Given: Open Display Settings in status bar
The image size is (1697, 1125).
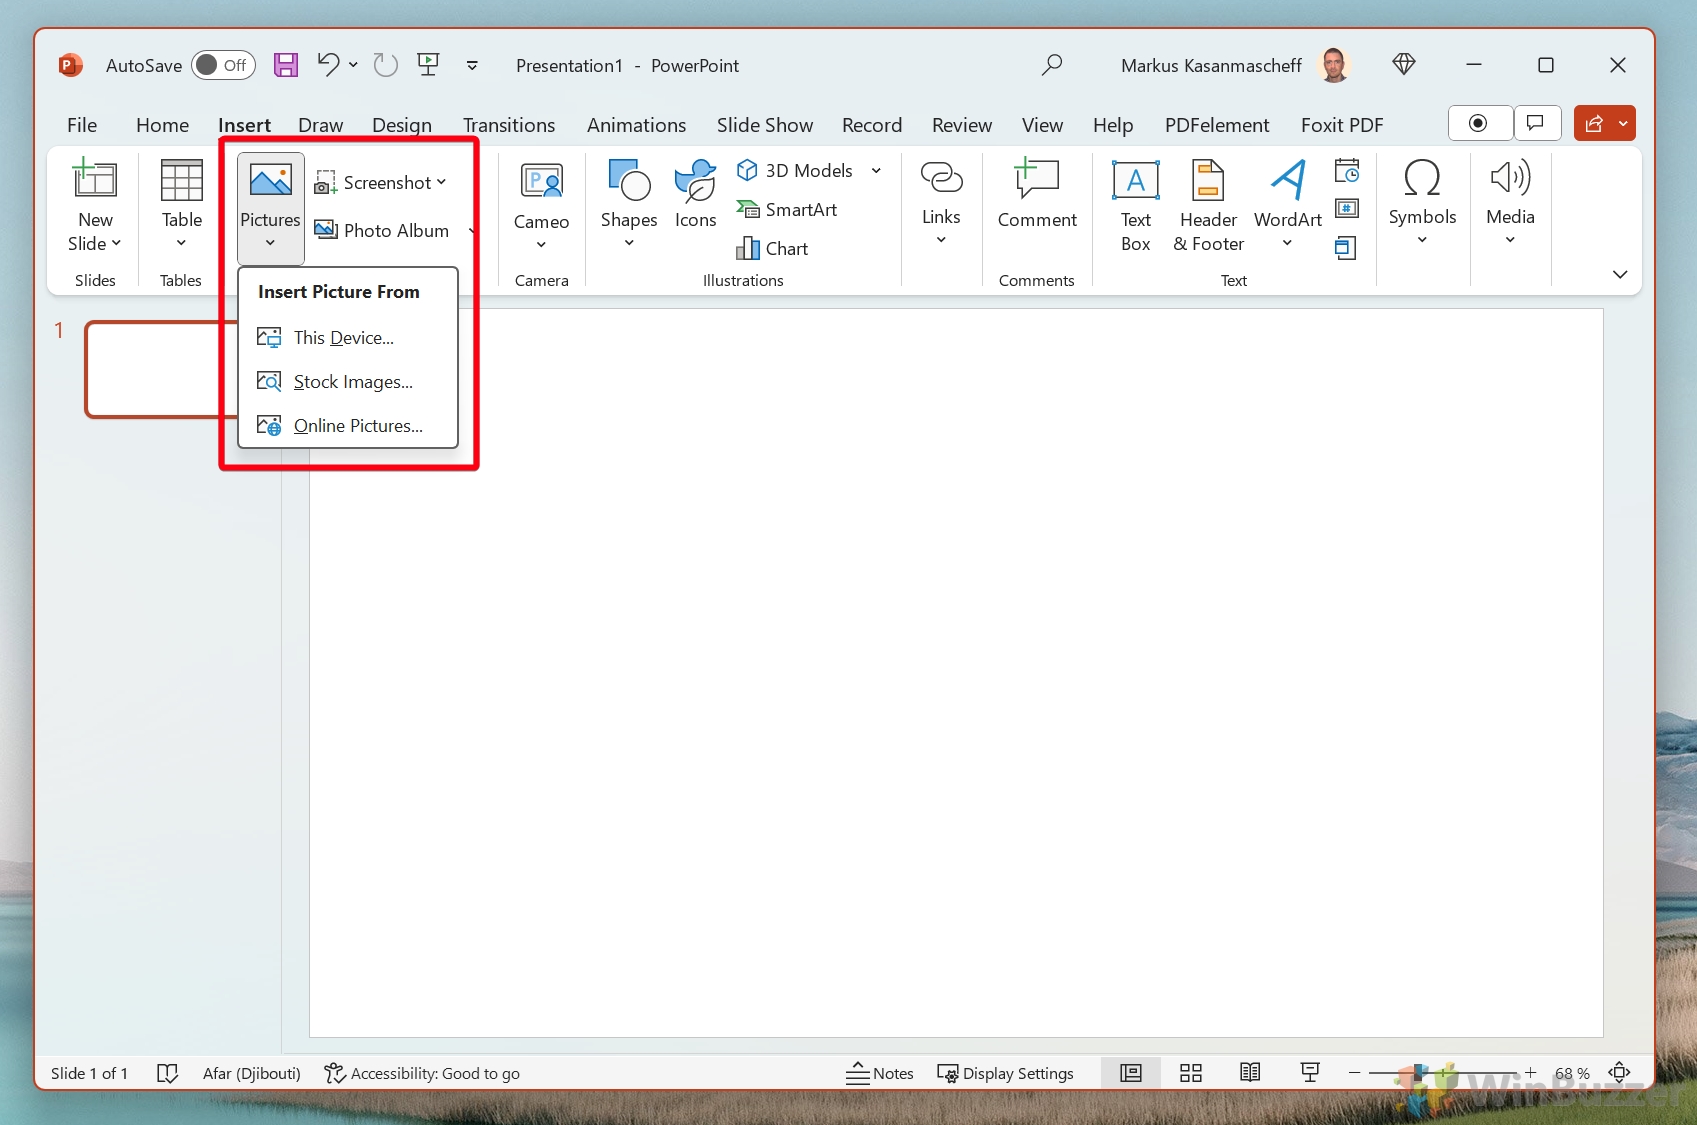Looking at the screenshot, I should 1005,1073.
